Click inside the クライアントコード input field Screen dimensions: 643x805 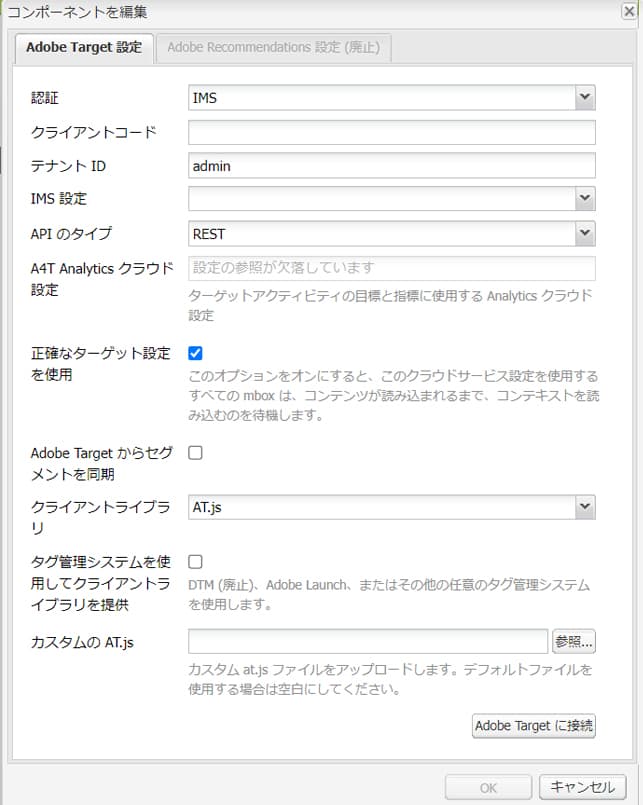click(x=390, y=130)
